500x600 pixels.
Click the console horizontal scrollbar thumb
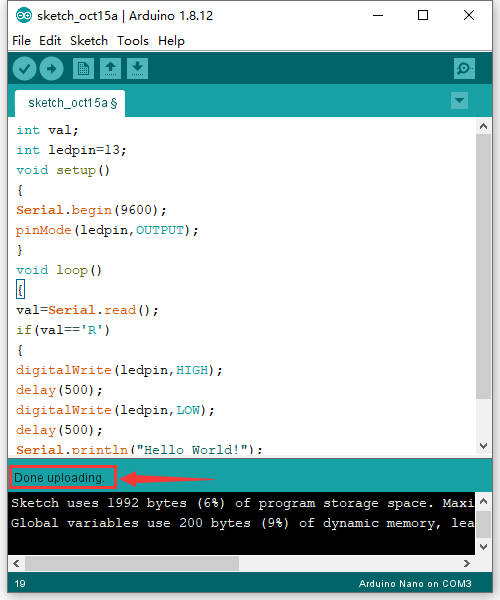(132, 563)
